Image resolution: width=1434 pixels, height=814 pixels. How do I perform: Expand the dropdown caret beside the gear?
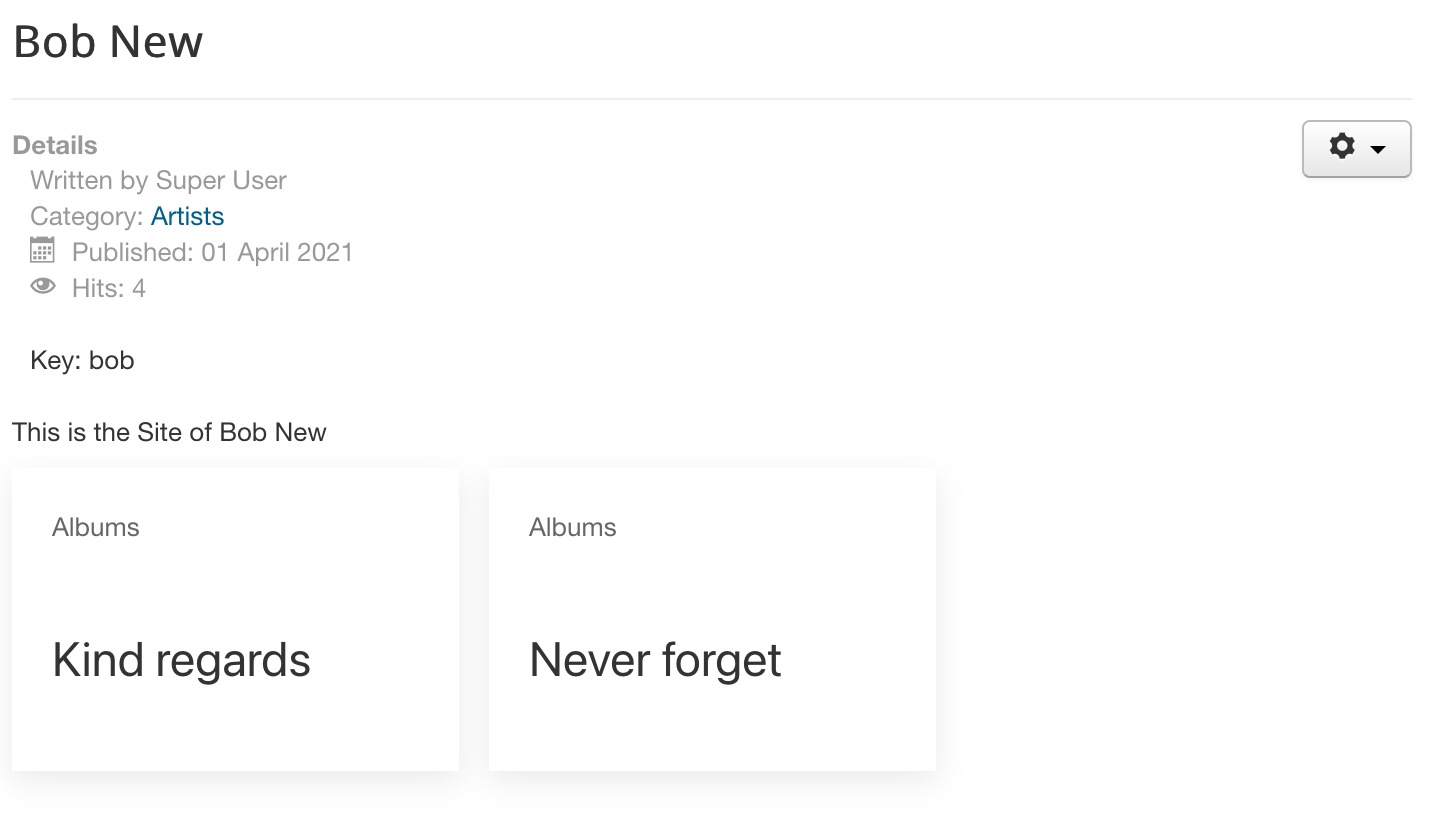click(x=1378, y=150)
